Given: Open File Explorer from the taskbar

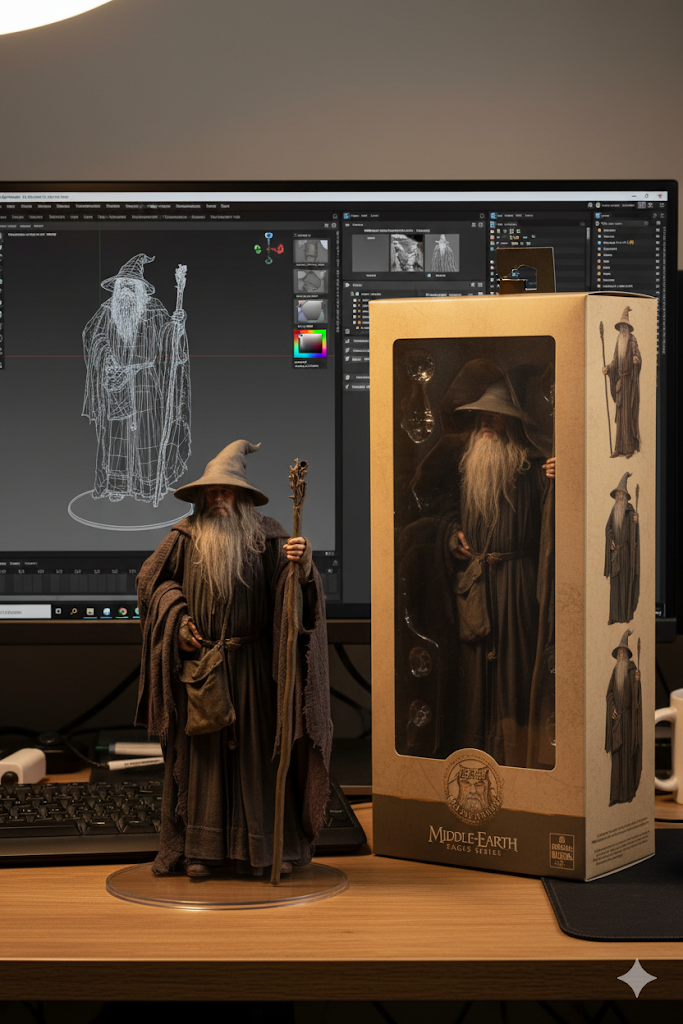Looking at the screenshot, I should click(x=90, y=612).
